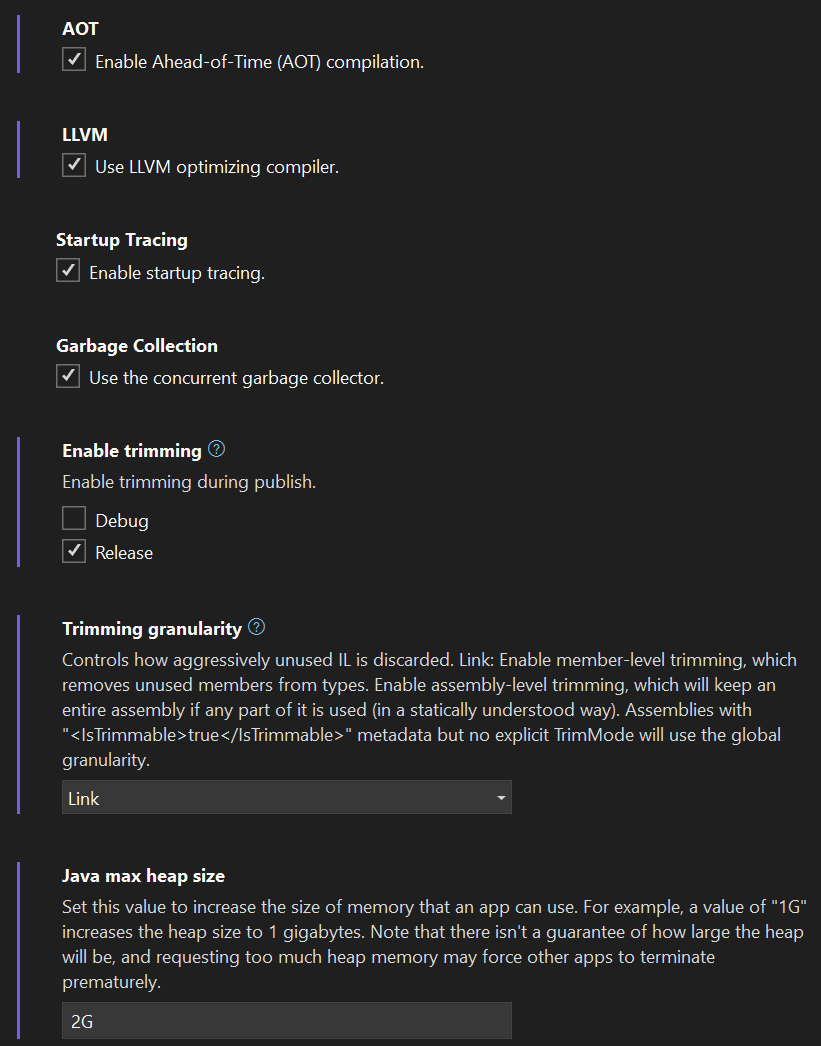The width and height of the screenshot is (821, 1046).
Task: Click the Startup Tracing heading
Action: 122,239
